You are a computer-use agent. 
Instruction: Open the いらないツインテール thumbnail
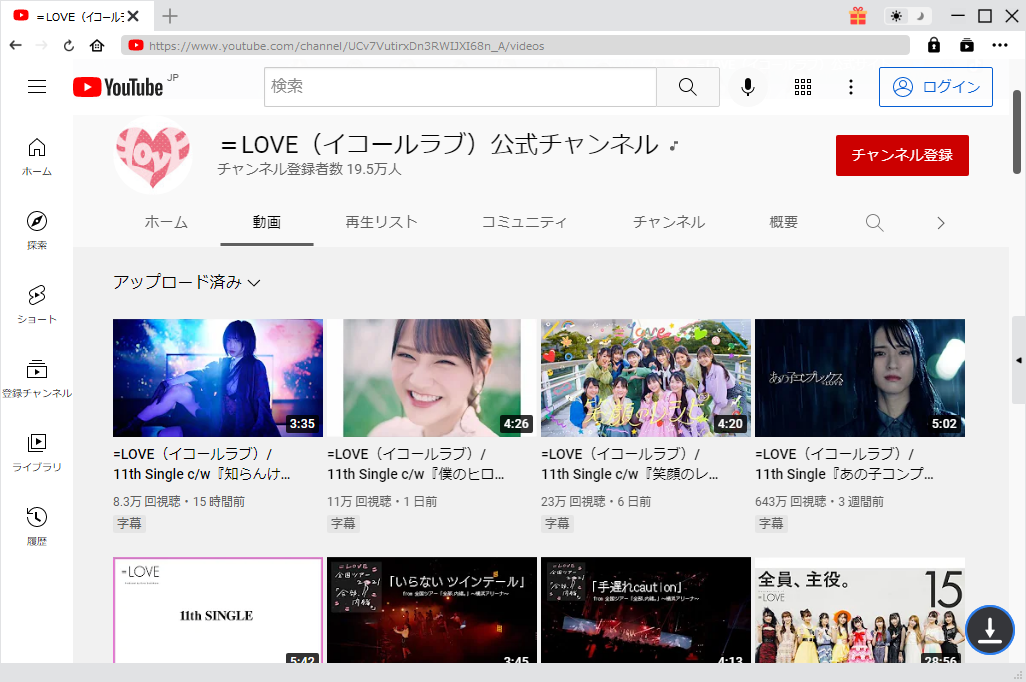pyautogui.click(x=432, y=610)
